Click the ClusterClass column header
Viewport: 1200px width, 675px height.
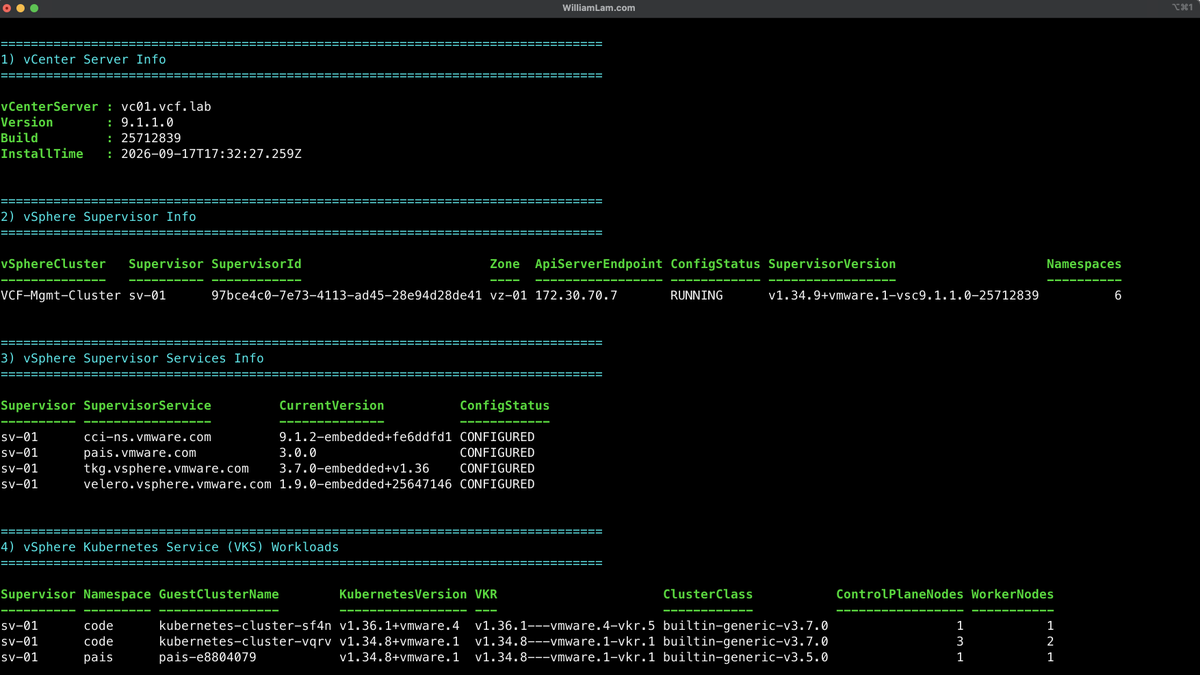click(x=707, y=594)
